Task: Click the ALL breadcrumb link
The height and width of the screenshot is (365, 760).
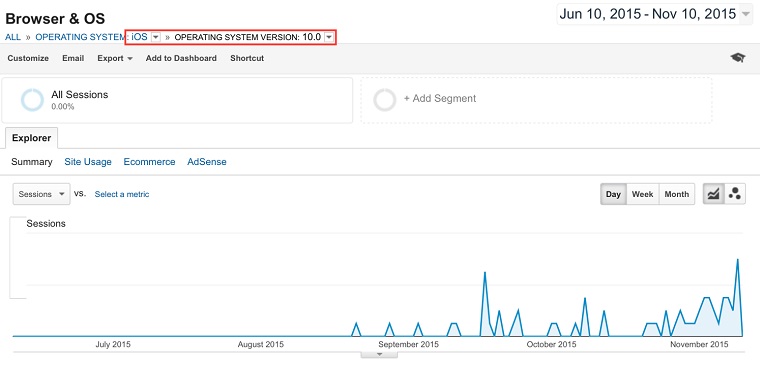Action: (x=13, y=37)
